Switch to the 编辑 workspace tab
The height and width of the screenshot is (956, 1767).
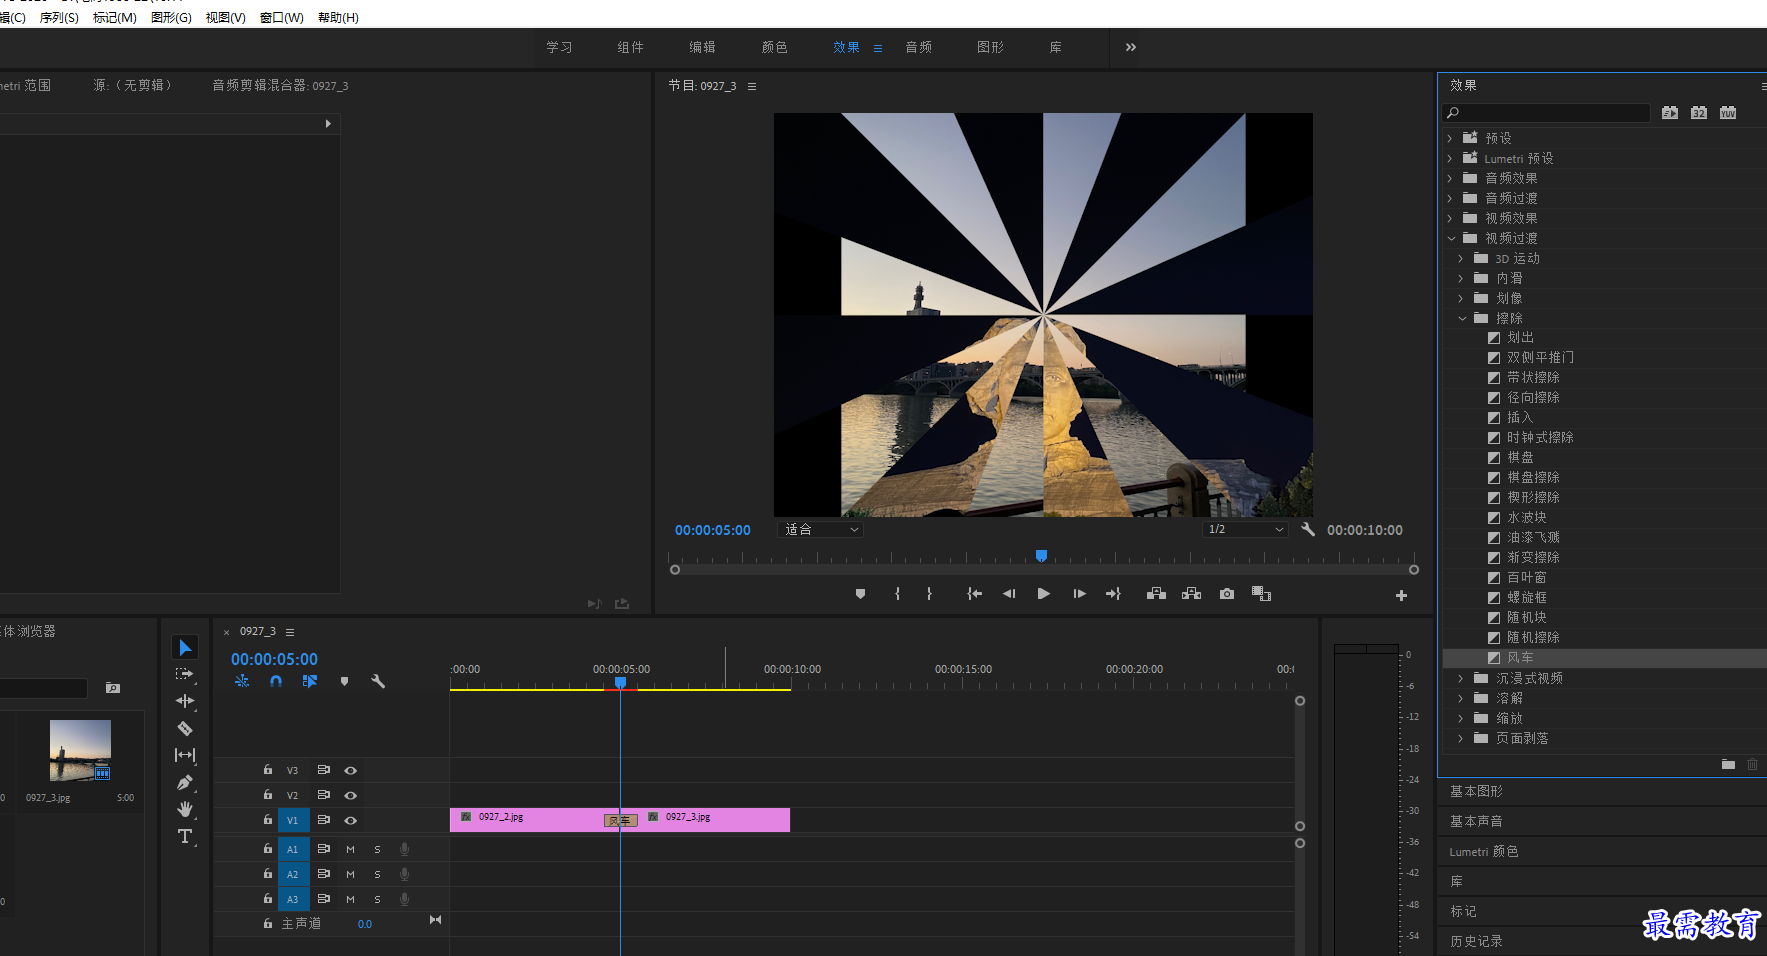[702, 47]
